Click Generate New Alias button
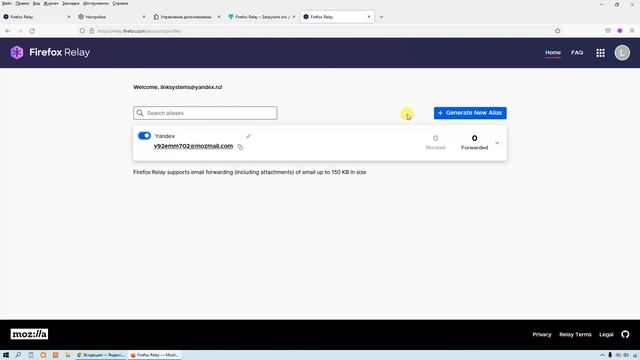The image size is (640, 360). coord(470,113)
